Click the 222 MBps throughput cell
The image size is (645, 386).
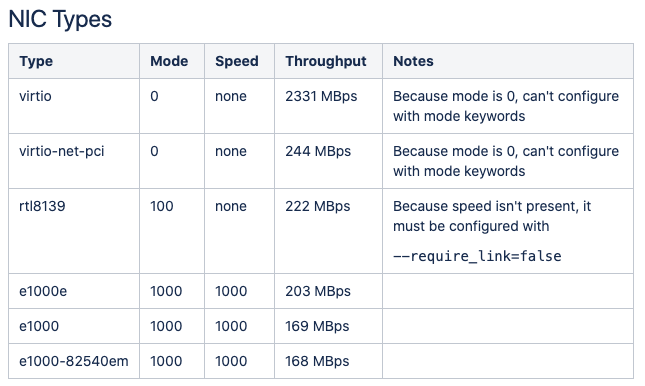coord(318,206)
